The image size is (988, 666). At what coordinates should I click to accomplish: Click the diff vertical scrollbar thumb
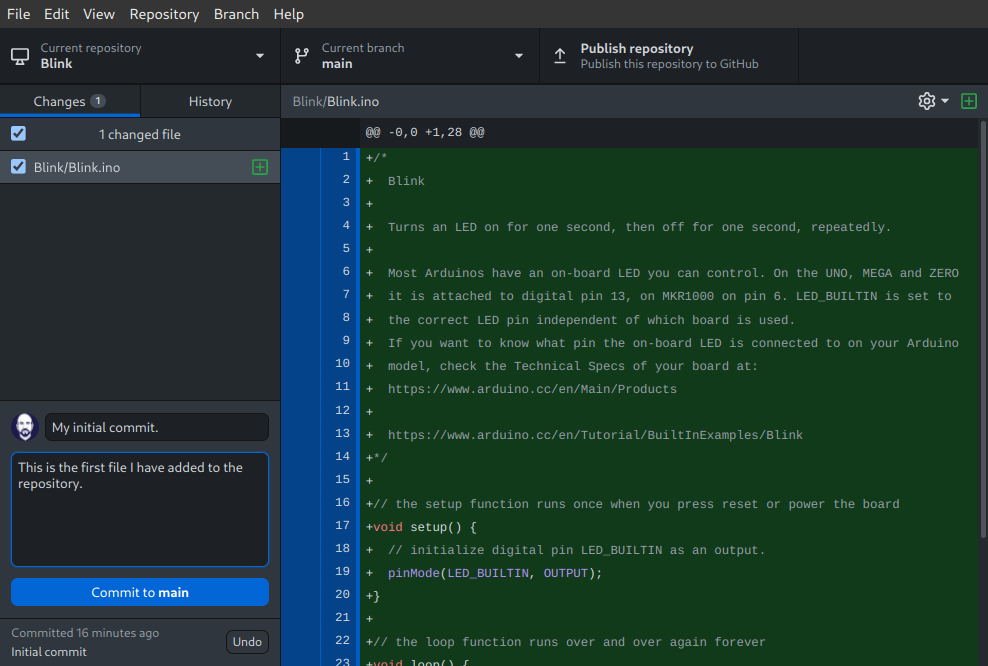coord(983,328)
